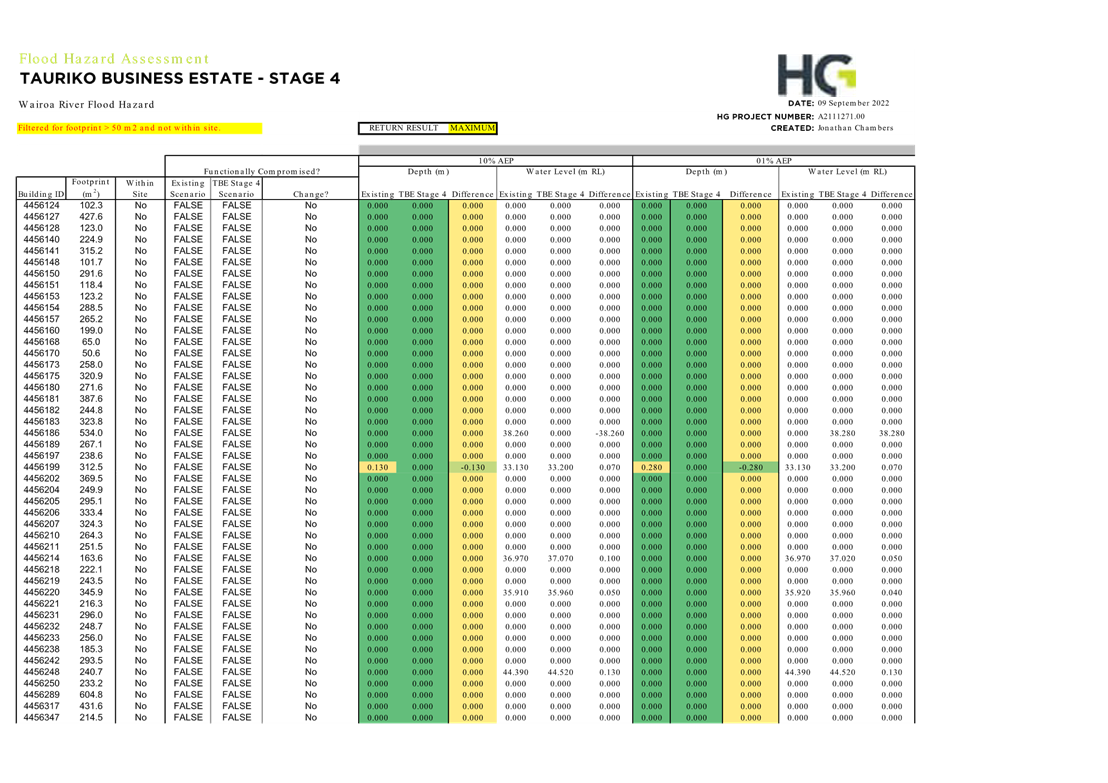Click the Building ID column header
Image resolution: width=1108 pixels, height=783 pixels.
tap(41, 194)
